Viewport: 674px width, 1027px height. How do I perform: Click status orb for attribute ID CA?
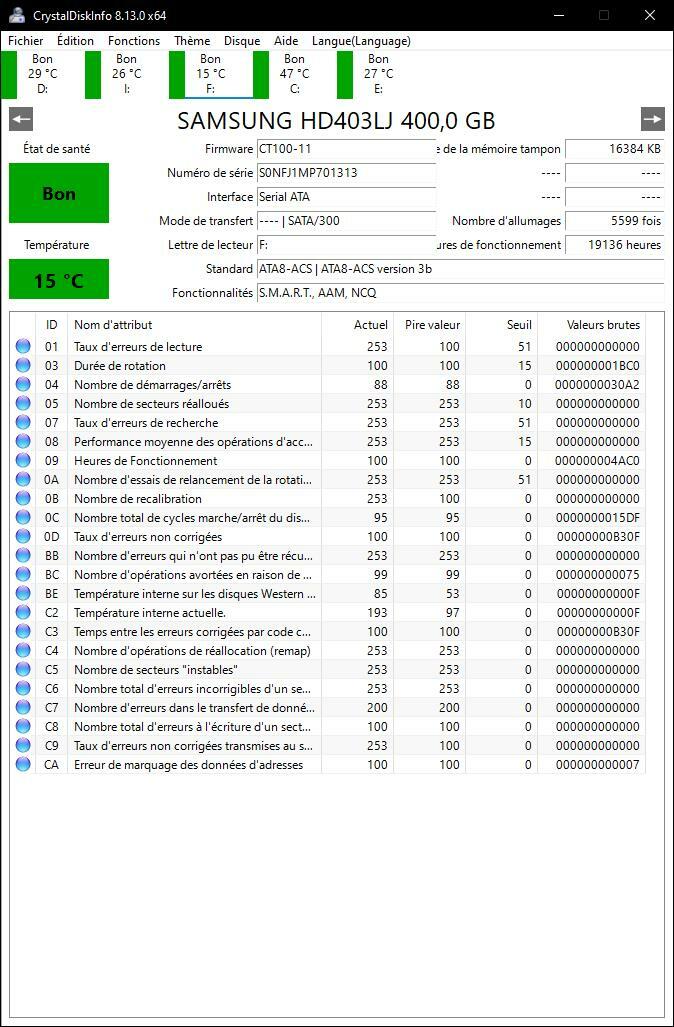pos(23,764)
